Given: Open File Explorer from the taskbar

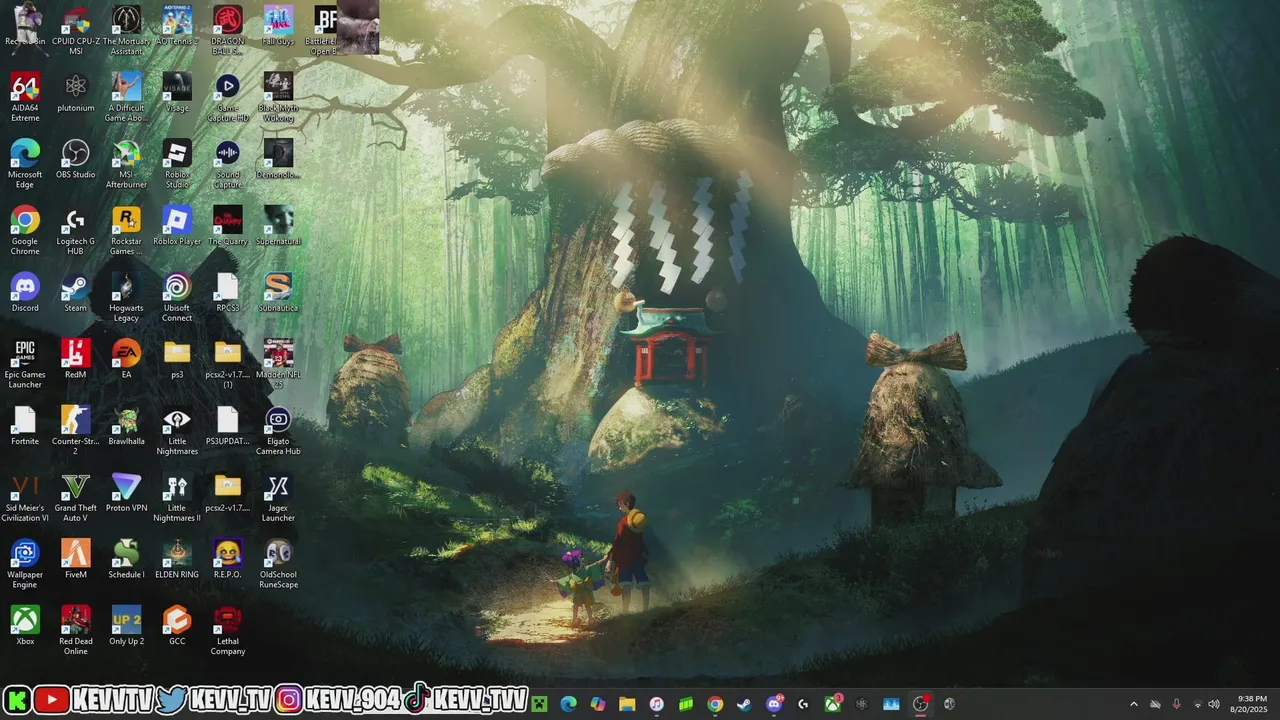Looking at the screenshot, I should [627, 704].
